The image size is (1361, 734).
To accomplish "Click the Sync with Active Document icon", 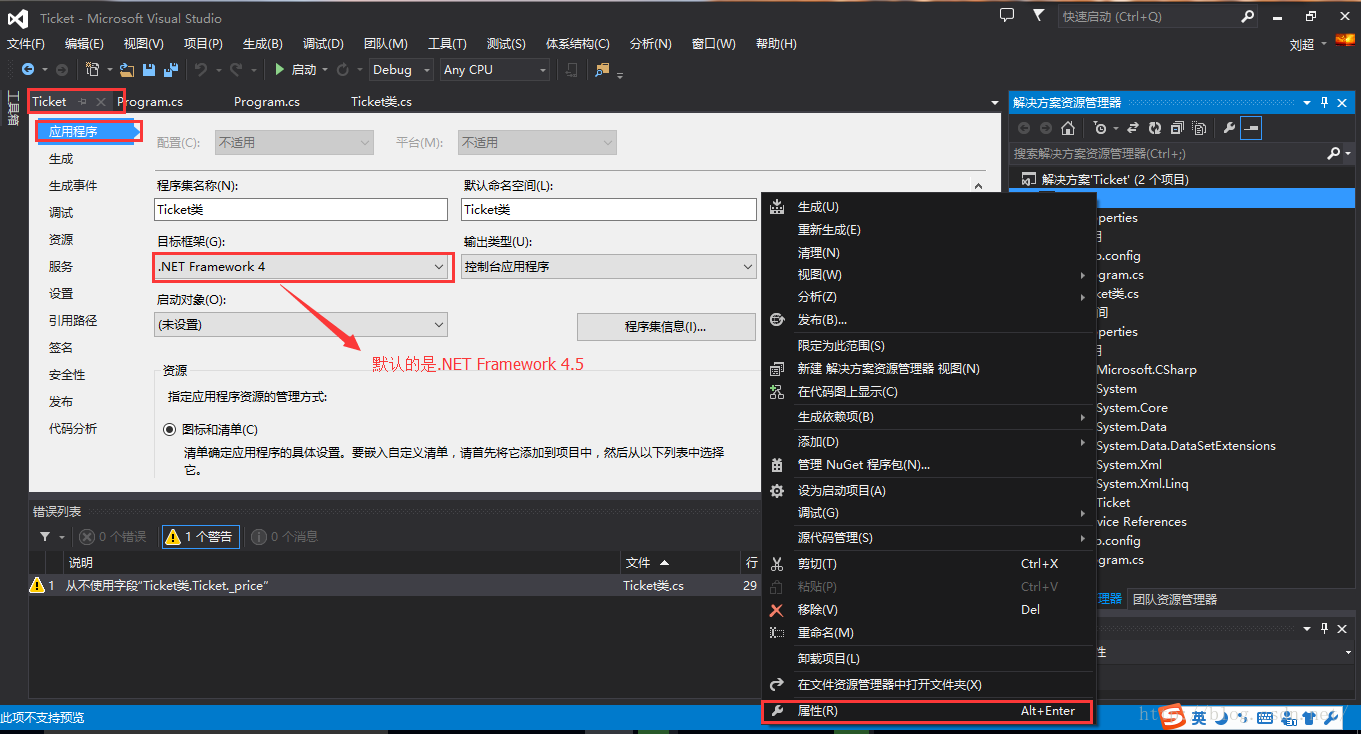I will coord(1133,128).
